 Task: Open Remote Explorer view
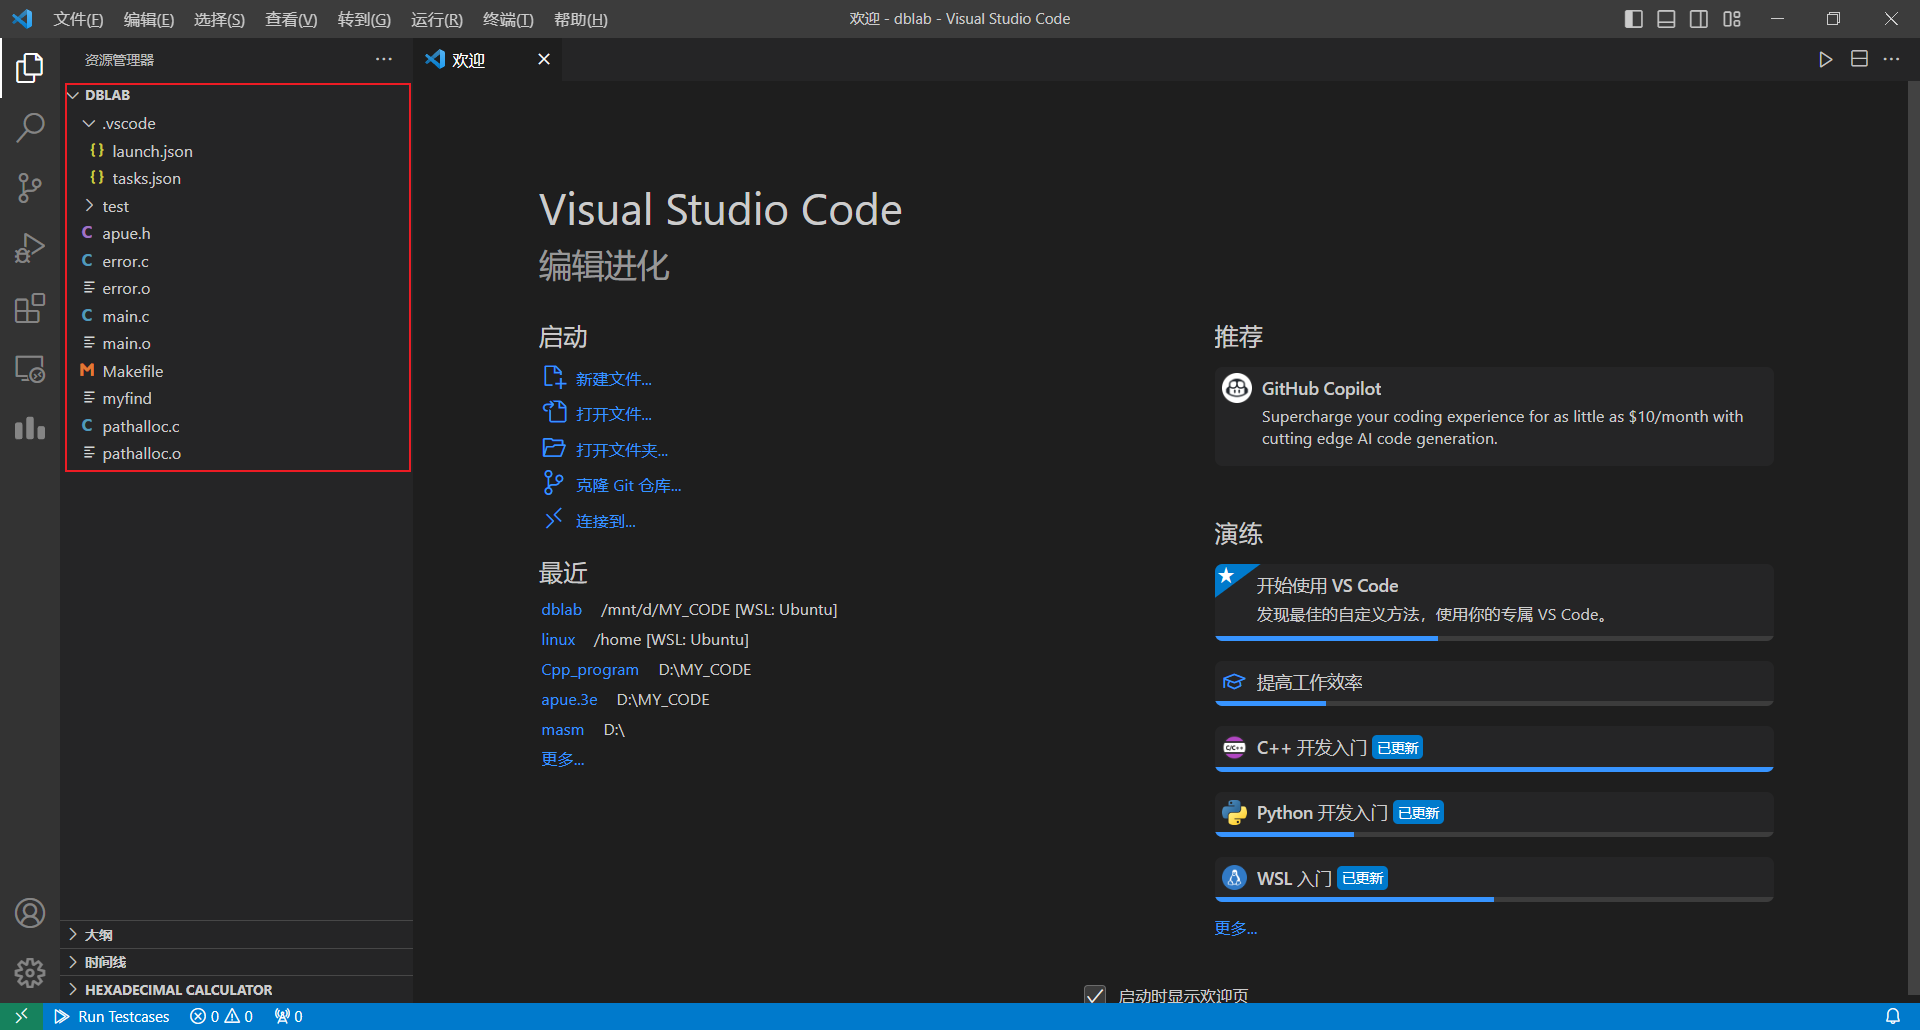[30, 369]
